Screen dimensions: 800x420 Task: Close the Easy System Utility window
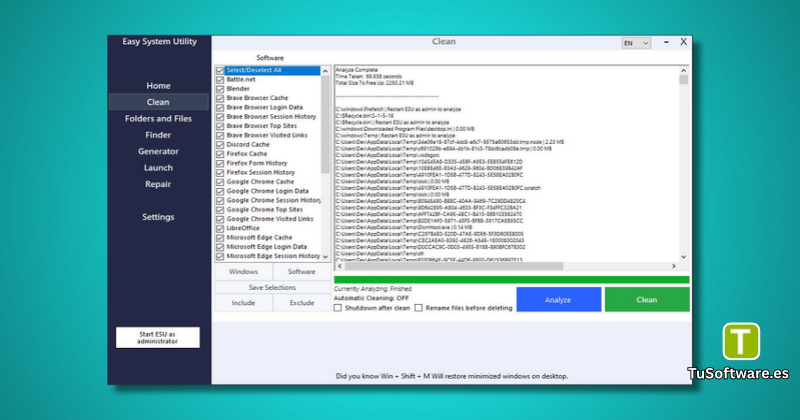[684, 42]
